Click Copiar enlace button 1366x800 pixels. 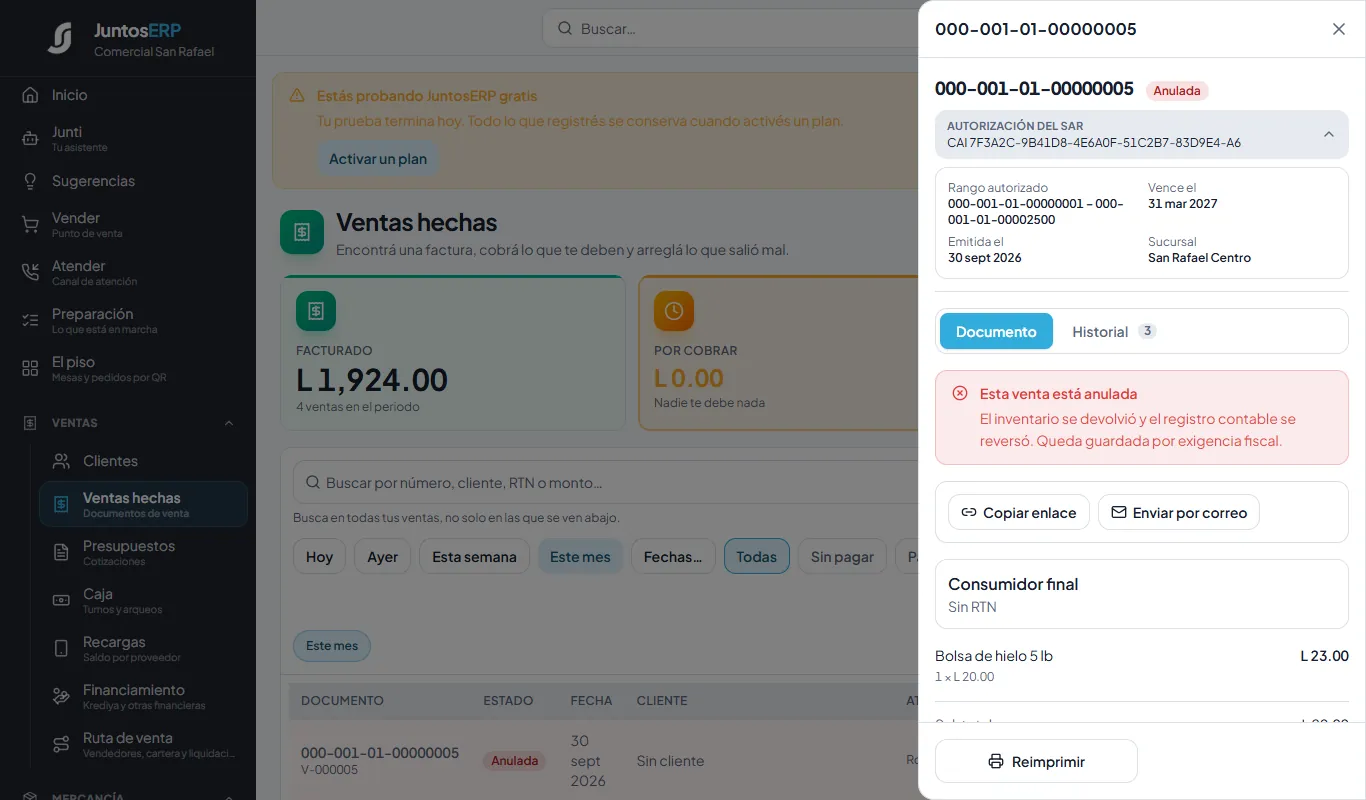(x=1019, y=512)
